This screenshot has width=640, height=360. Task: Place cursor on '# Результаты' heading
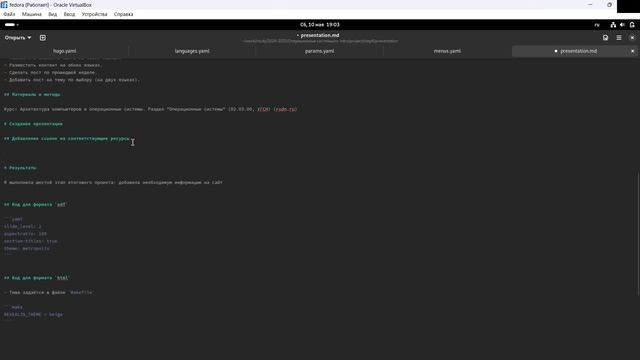coord(20,168)
